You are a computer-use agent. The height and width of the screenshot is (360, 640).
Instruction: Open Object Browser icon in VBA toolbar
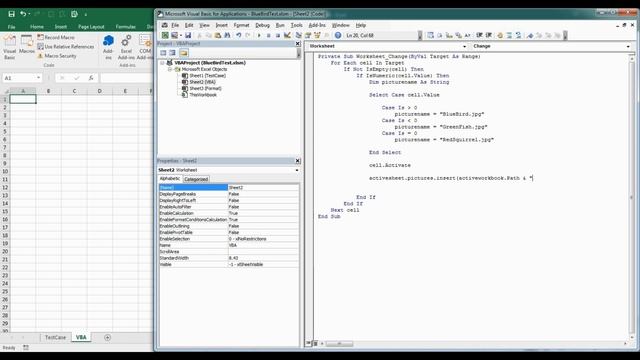[x=317, y=36]
